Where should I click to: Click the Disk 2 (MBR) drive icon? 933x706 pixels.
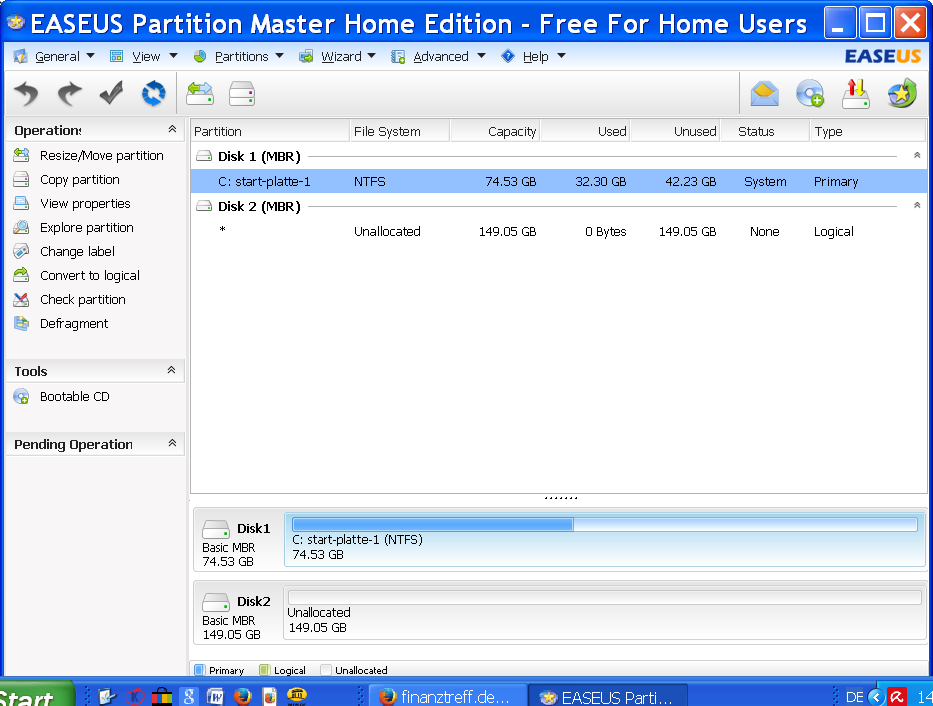(204, 206)
